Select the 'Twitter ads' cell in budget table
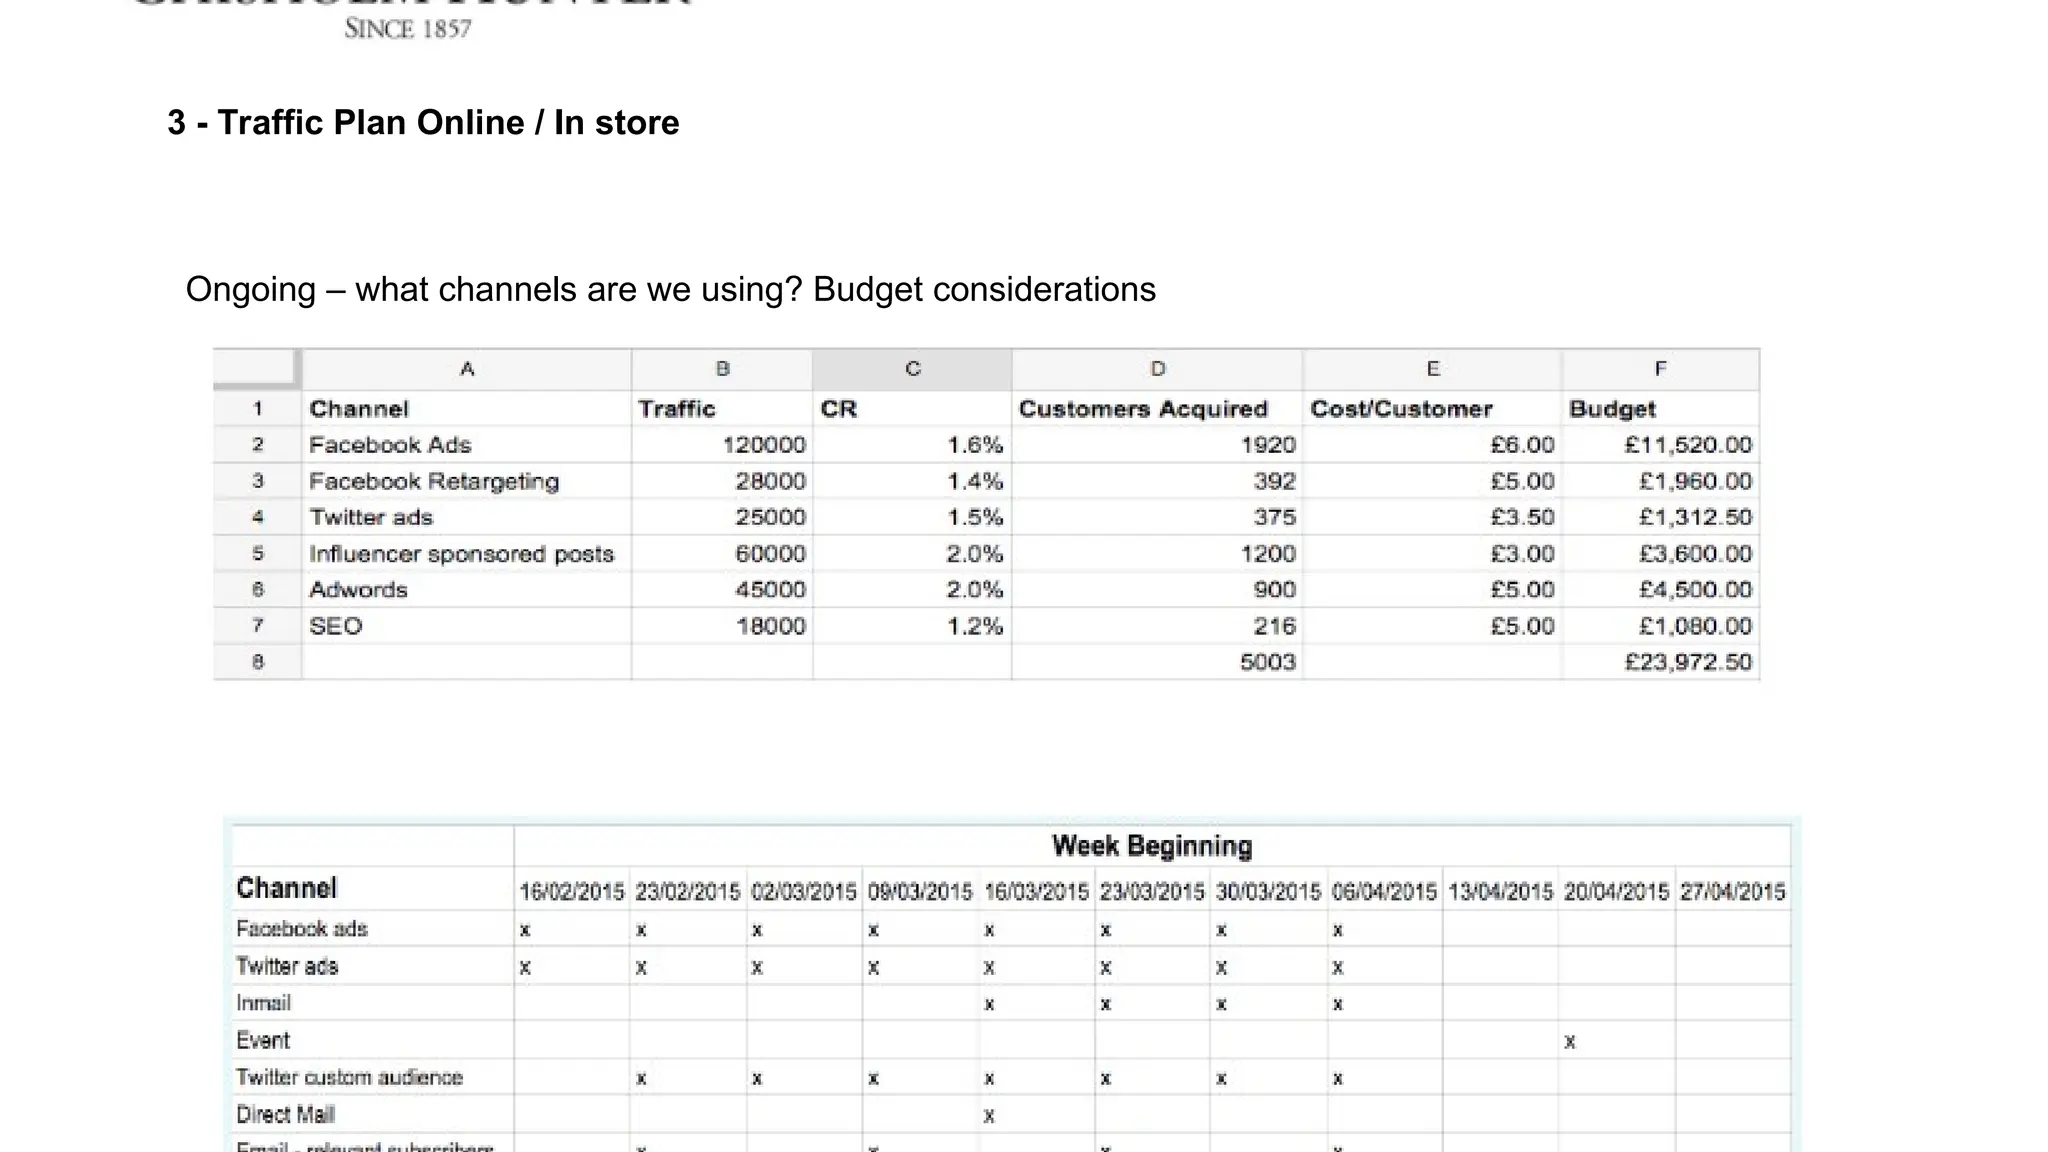Screen dimensions: 2048x1152 tap(466, 517)
